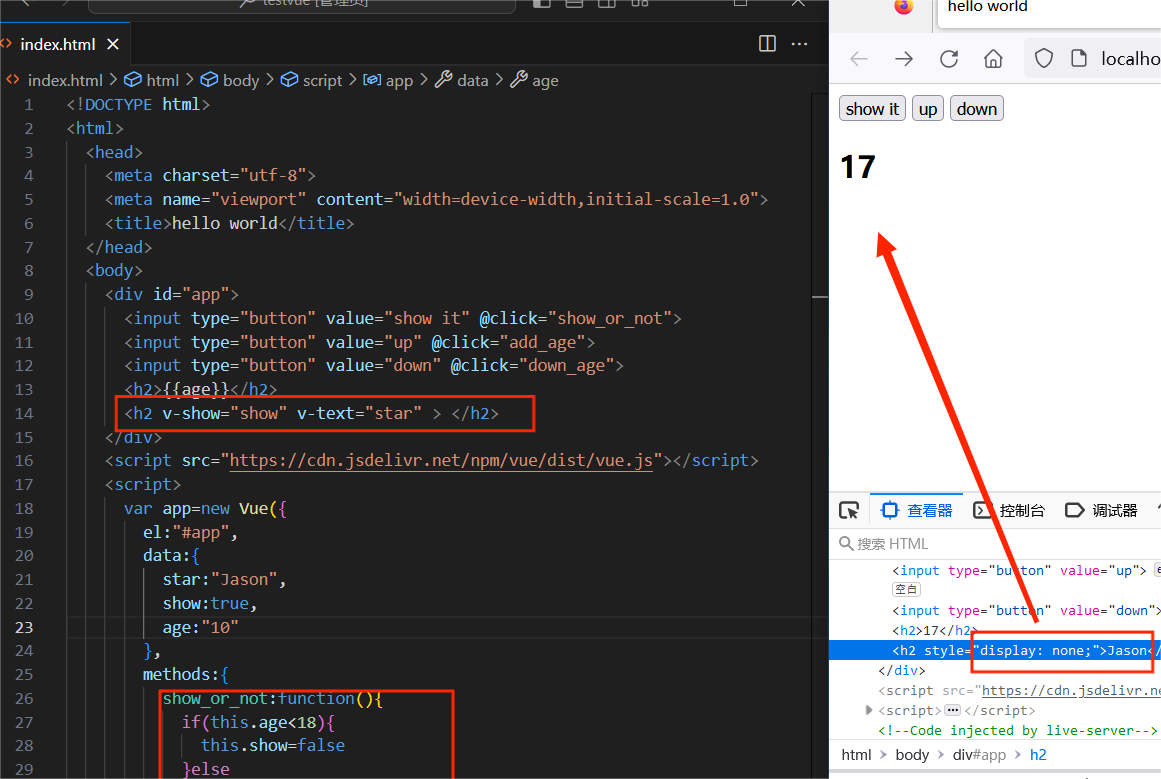The image size is (1161, 779).
Task: Switch to the 调试器 debugger tab
Action: pos(1102,510)
